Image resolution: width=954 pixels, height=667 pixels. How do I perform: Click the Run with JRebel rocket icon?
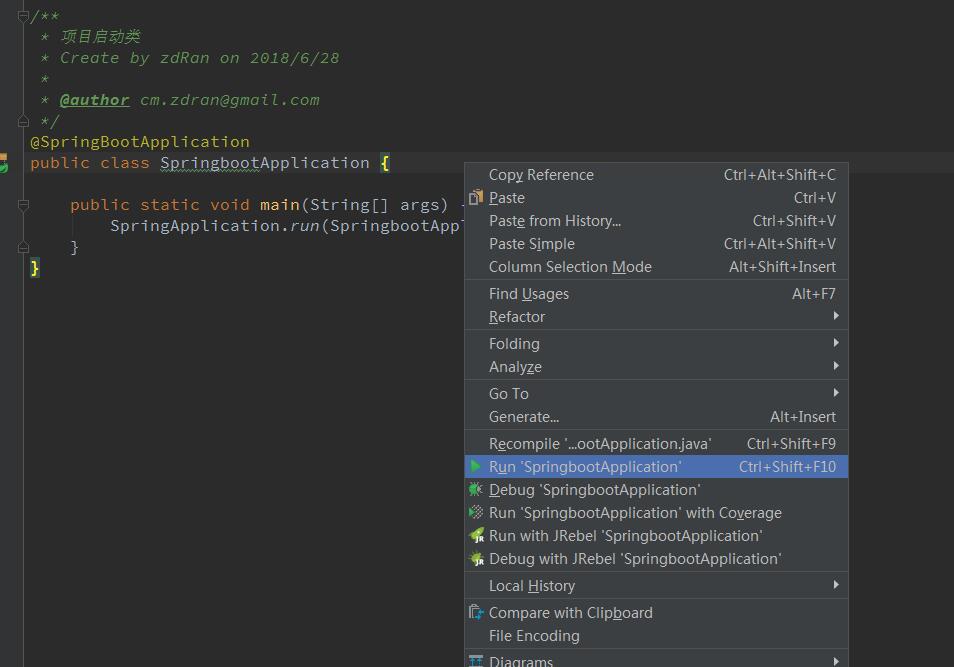(476, 536)
